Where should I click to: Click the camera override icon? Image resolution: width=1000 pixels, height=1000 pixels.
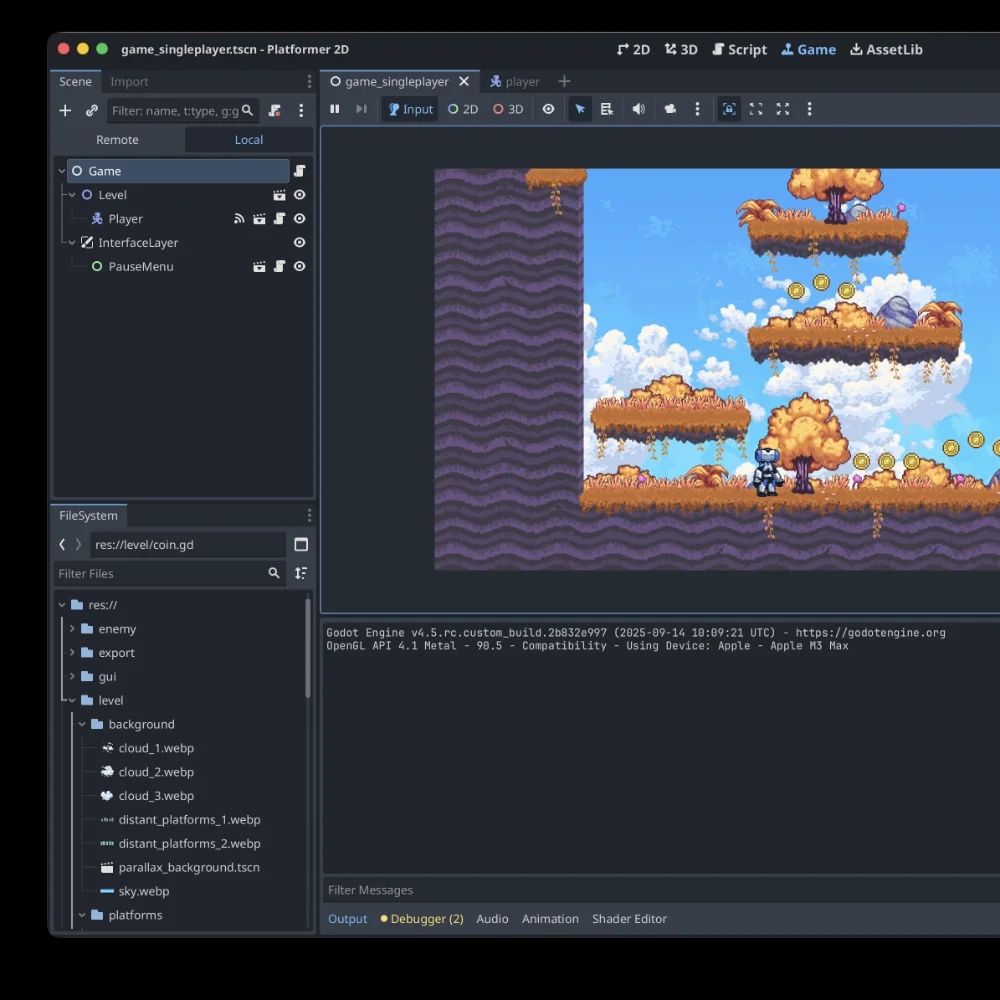(670, 109)
